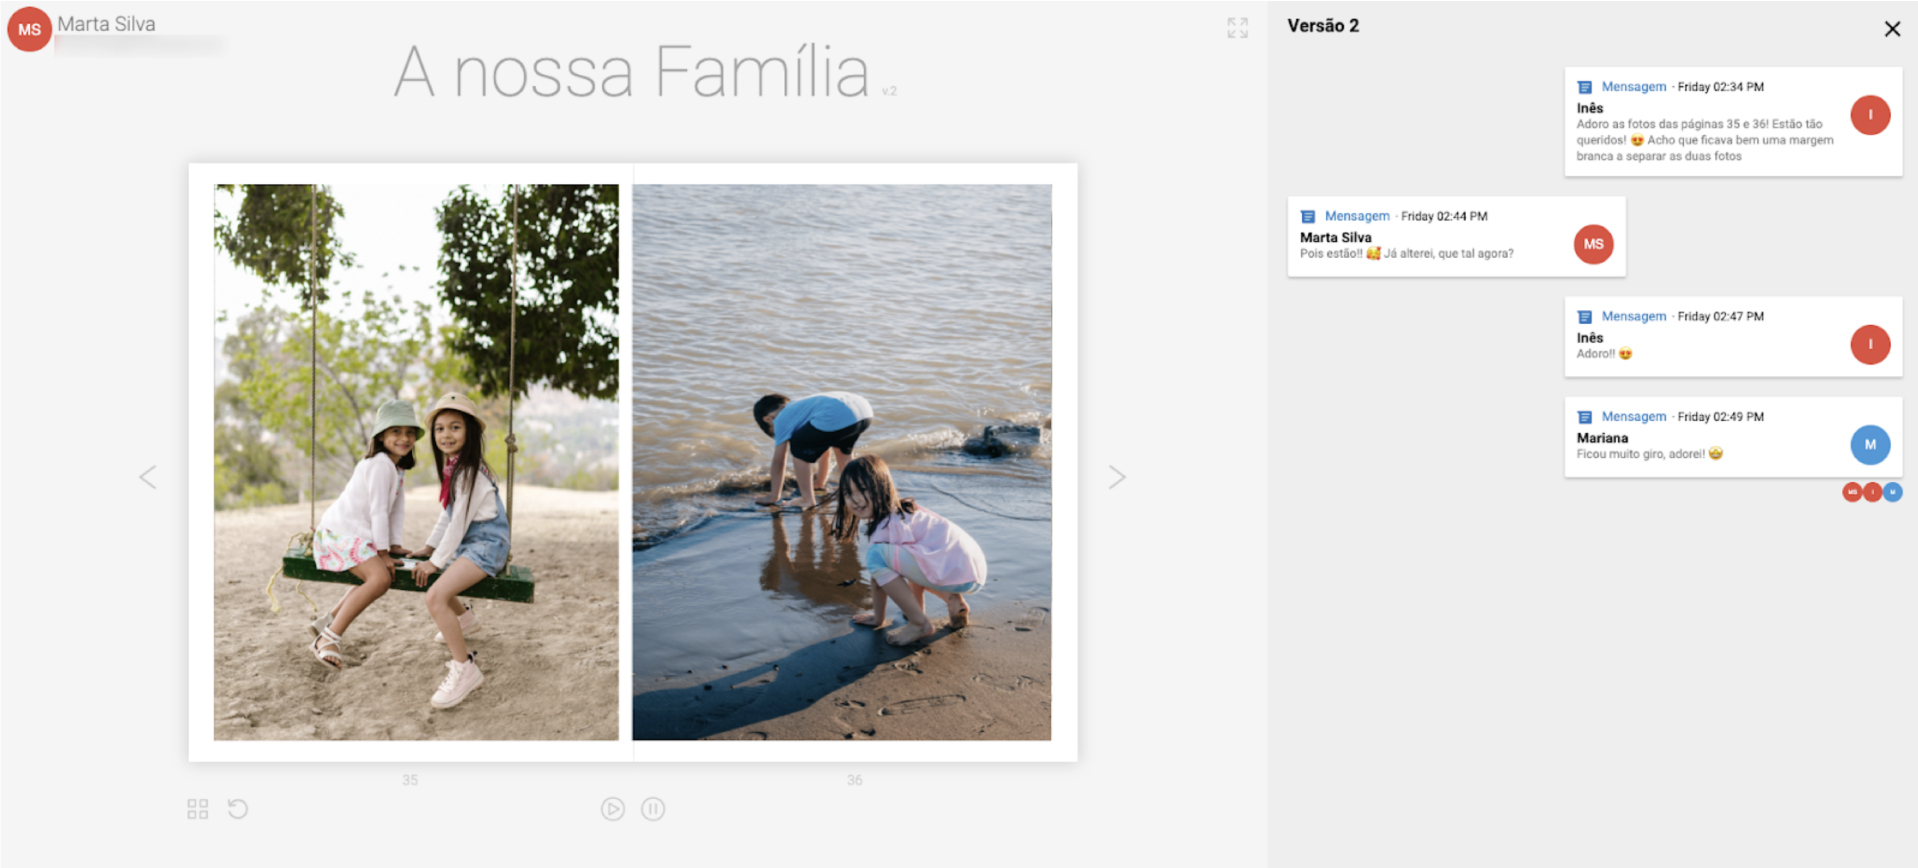Open the Mensagem link at Friday 02:47 PM
The height and width of the screenshot is (868, 1918).
pyautogui.click(x=1633, y=316)
